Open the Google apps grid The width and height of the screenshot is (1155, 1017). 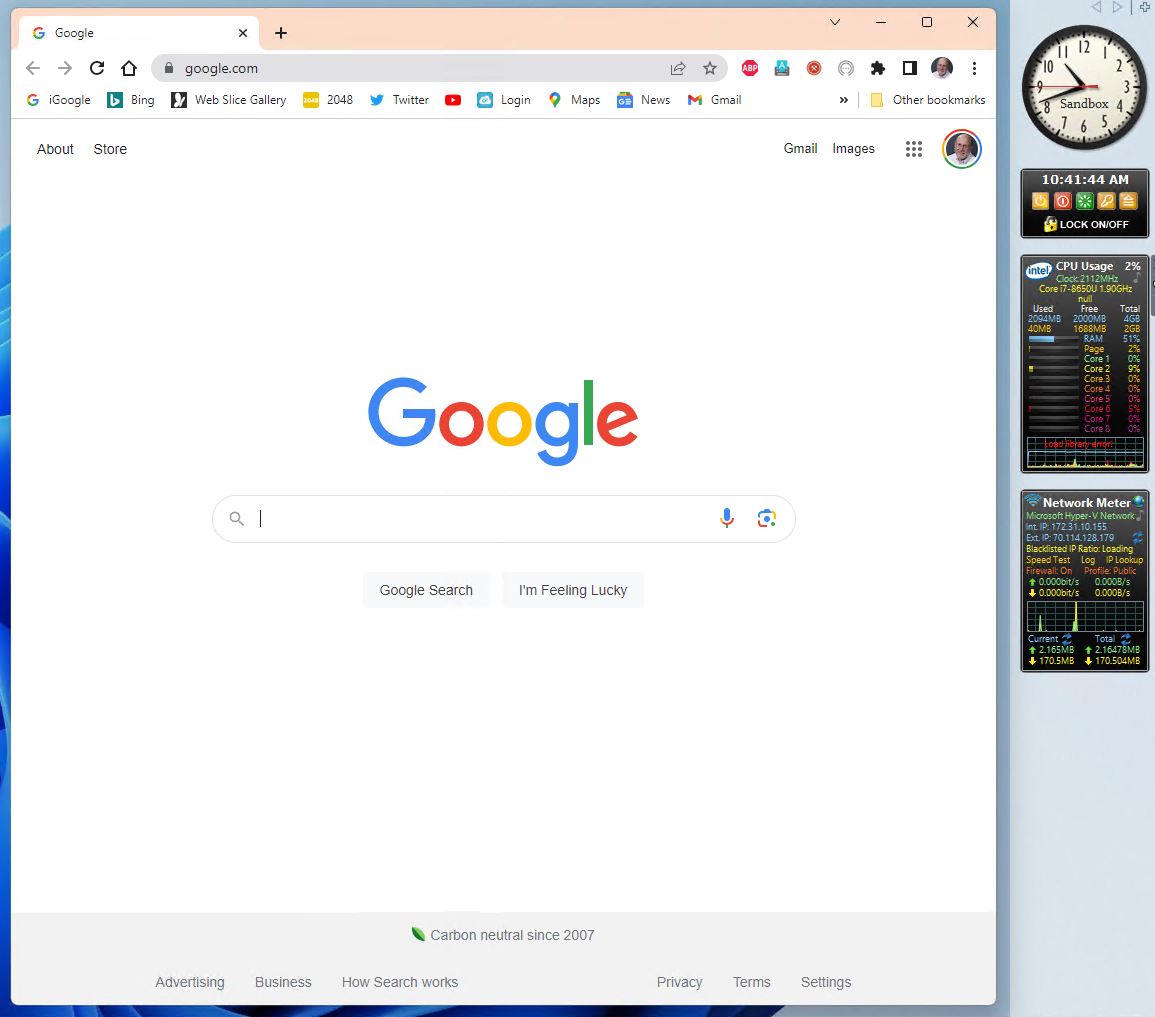tap(913, 149)
